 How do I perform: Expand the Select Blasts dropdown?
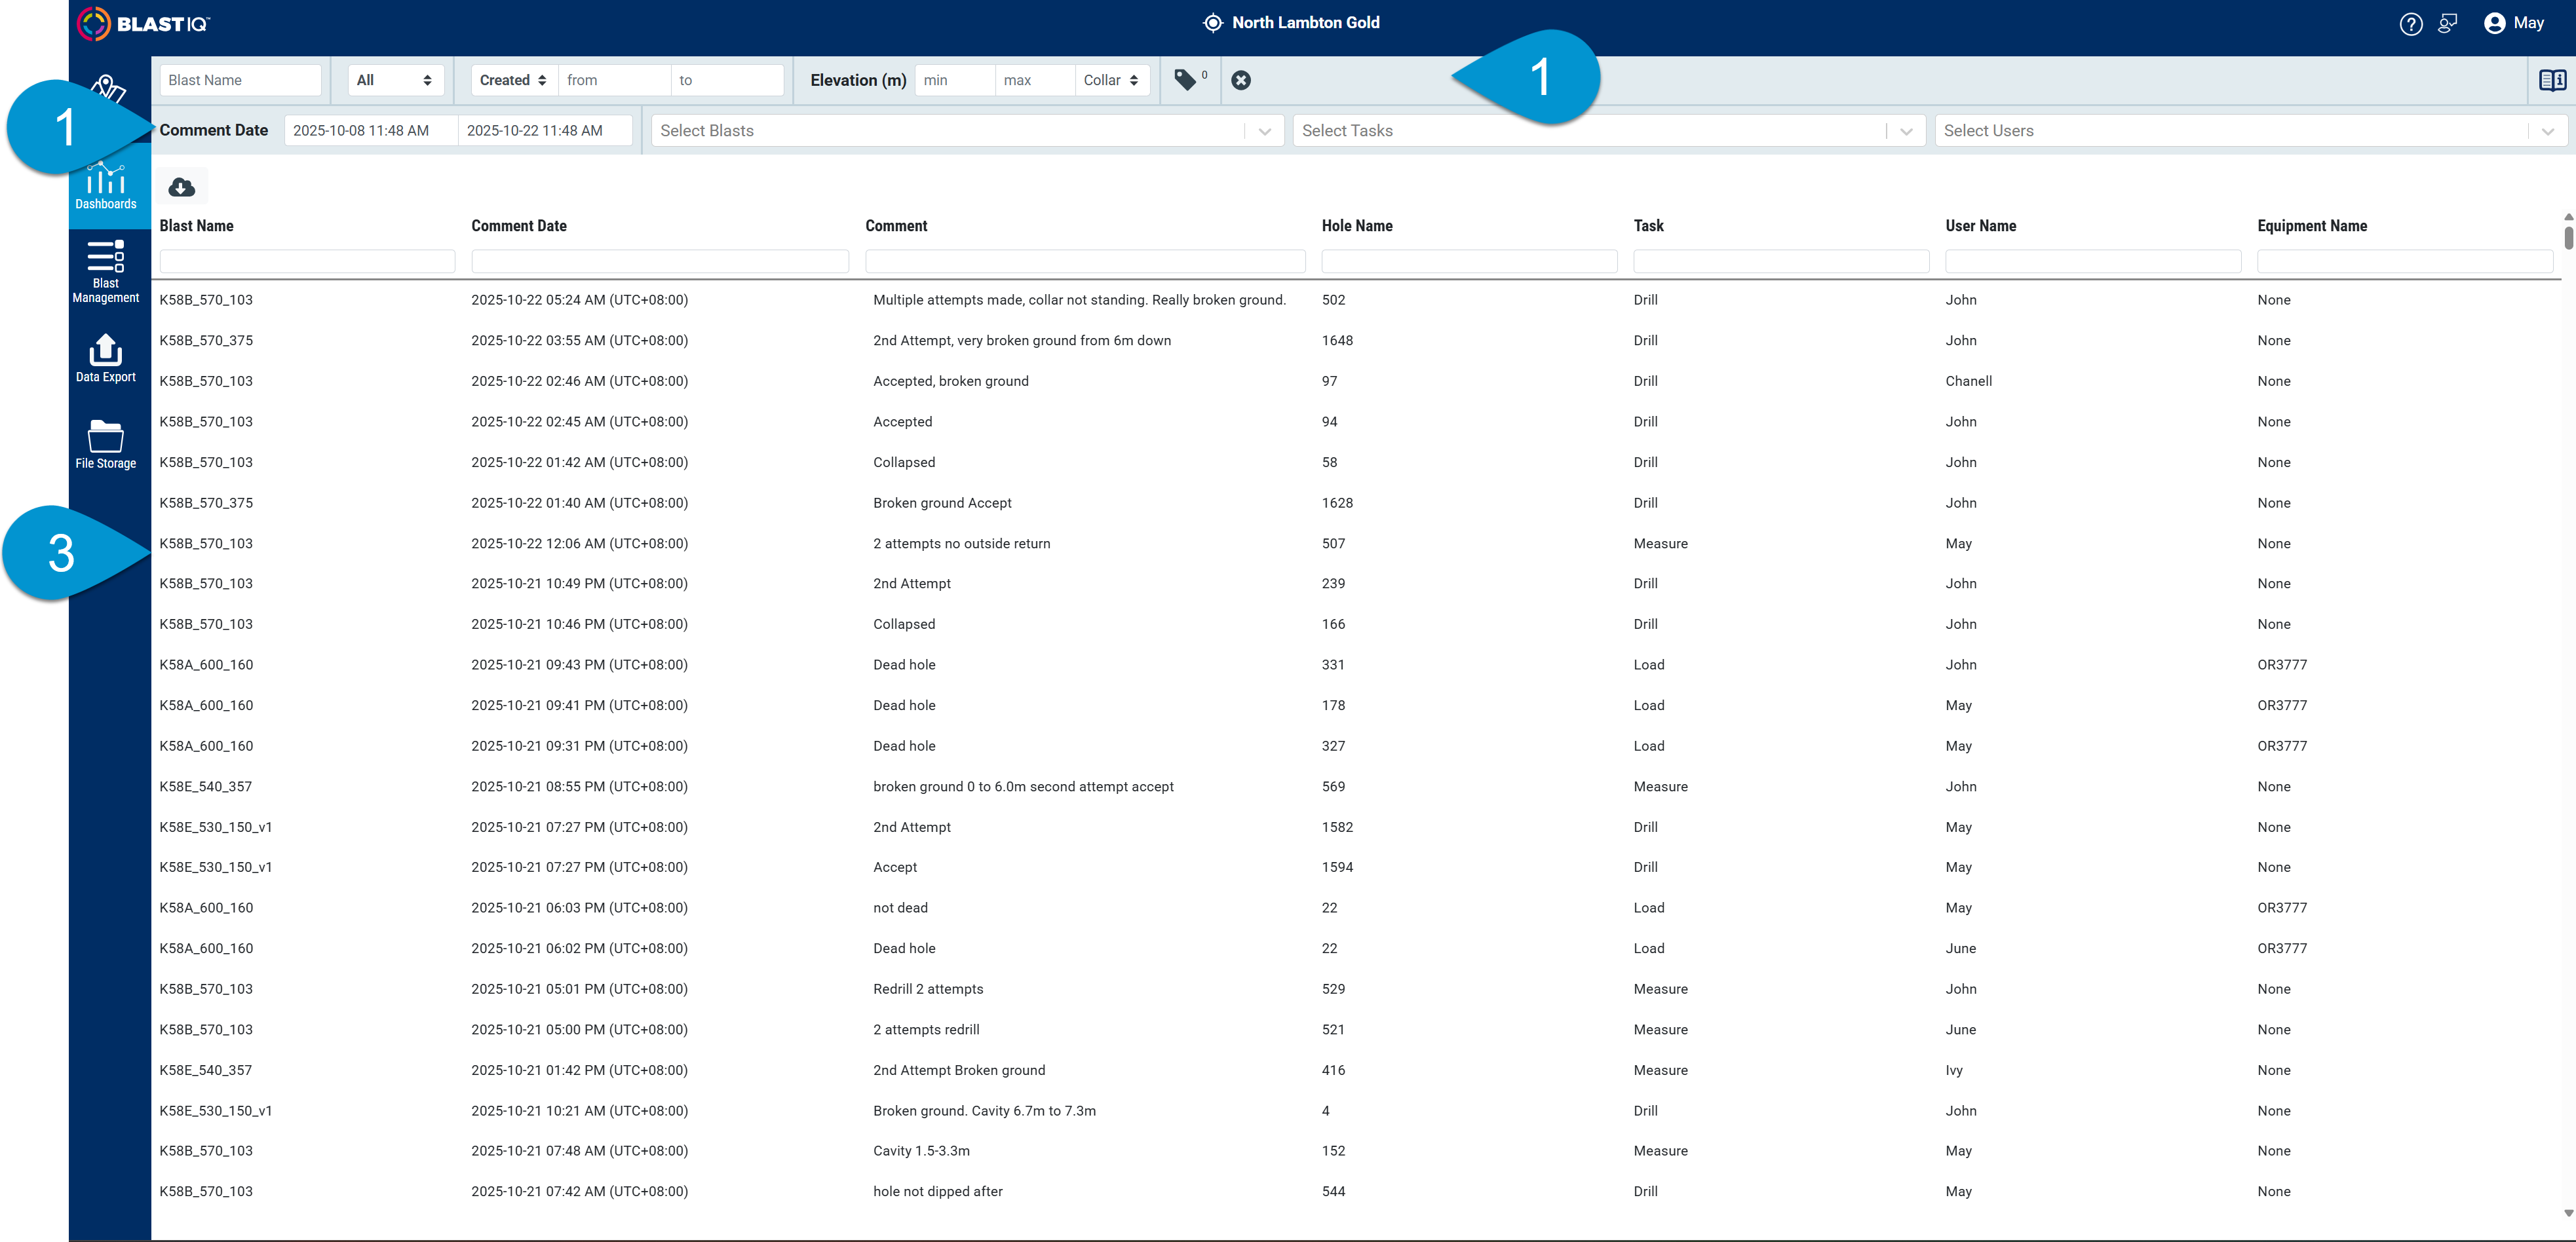point(967,131)
